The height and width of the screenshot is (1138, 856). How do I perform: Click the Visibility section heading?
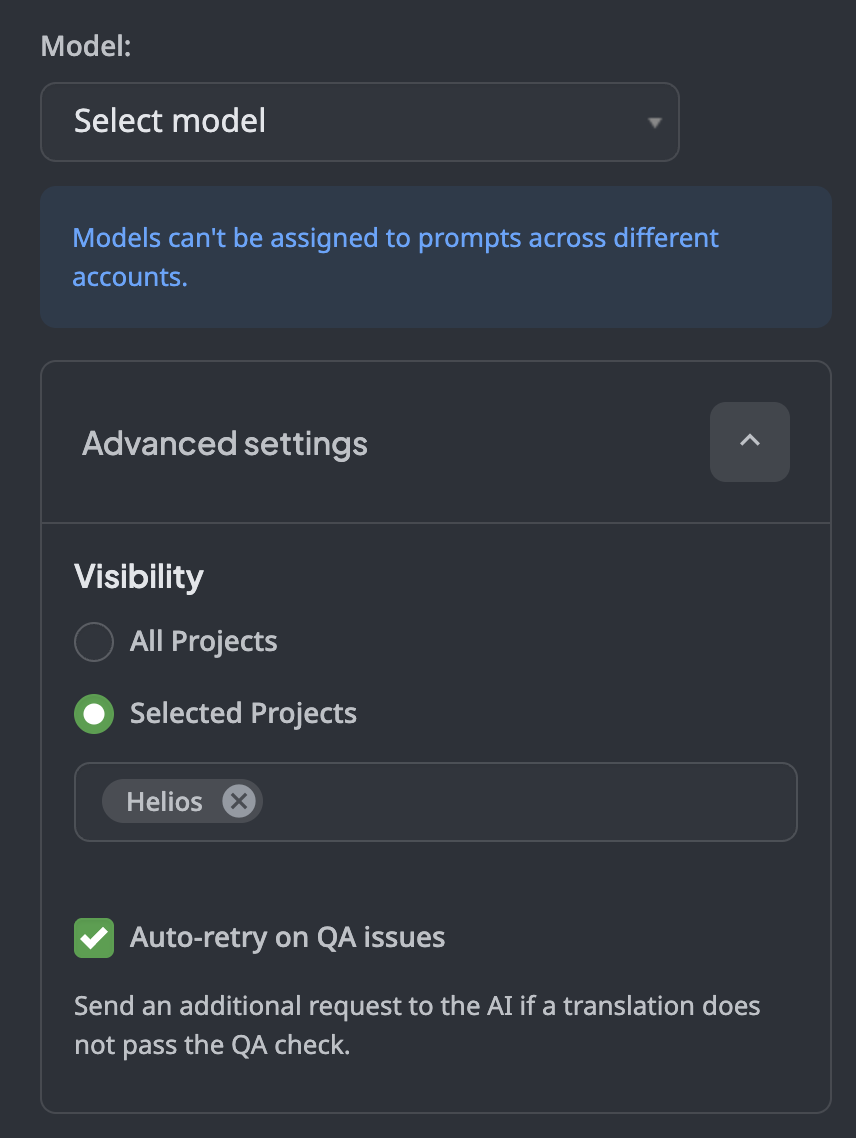(139, 577)
